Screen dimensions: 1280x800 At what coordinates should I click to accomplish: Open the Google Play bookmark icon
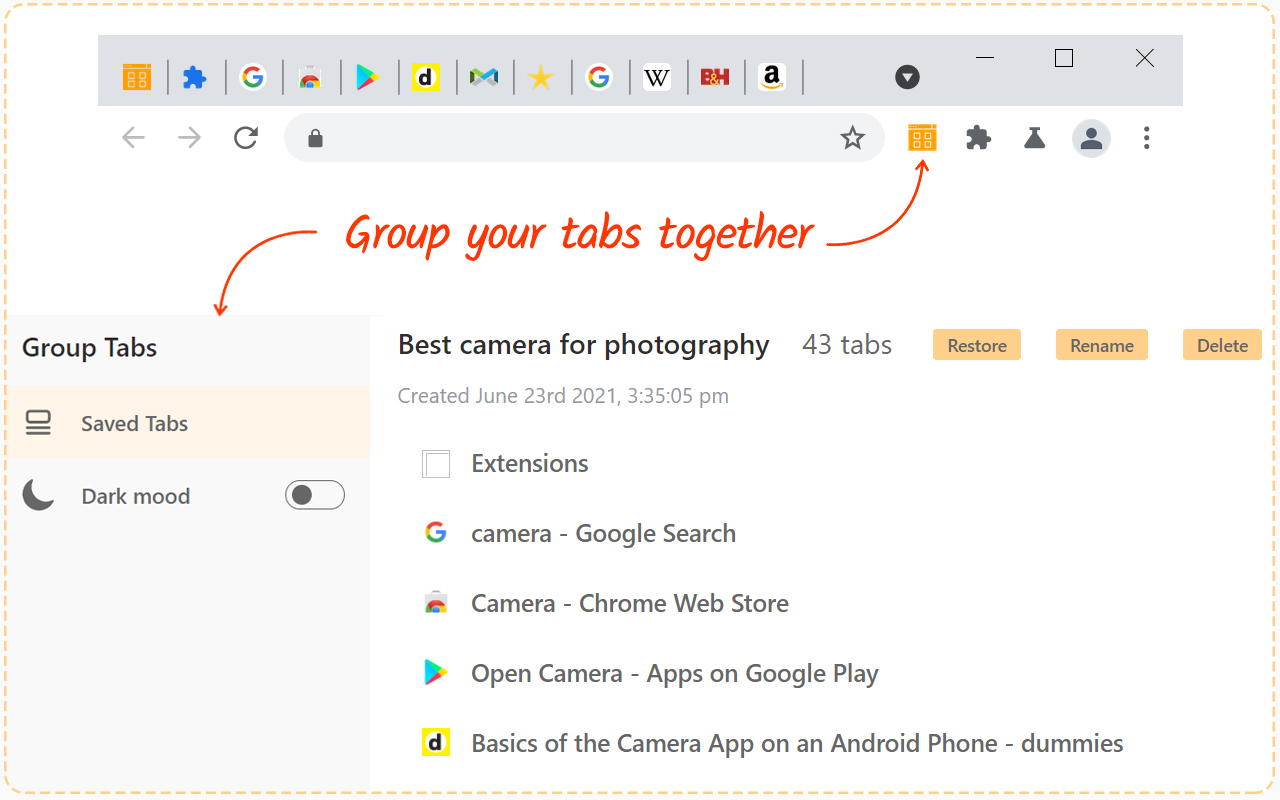coord(368,76)
